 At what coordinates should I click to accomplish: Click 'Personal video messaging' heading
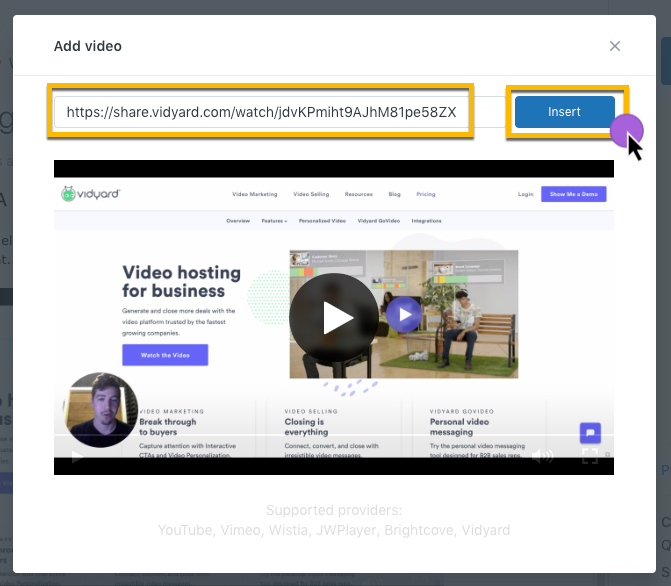coord(459,427)
